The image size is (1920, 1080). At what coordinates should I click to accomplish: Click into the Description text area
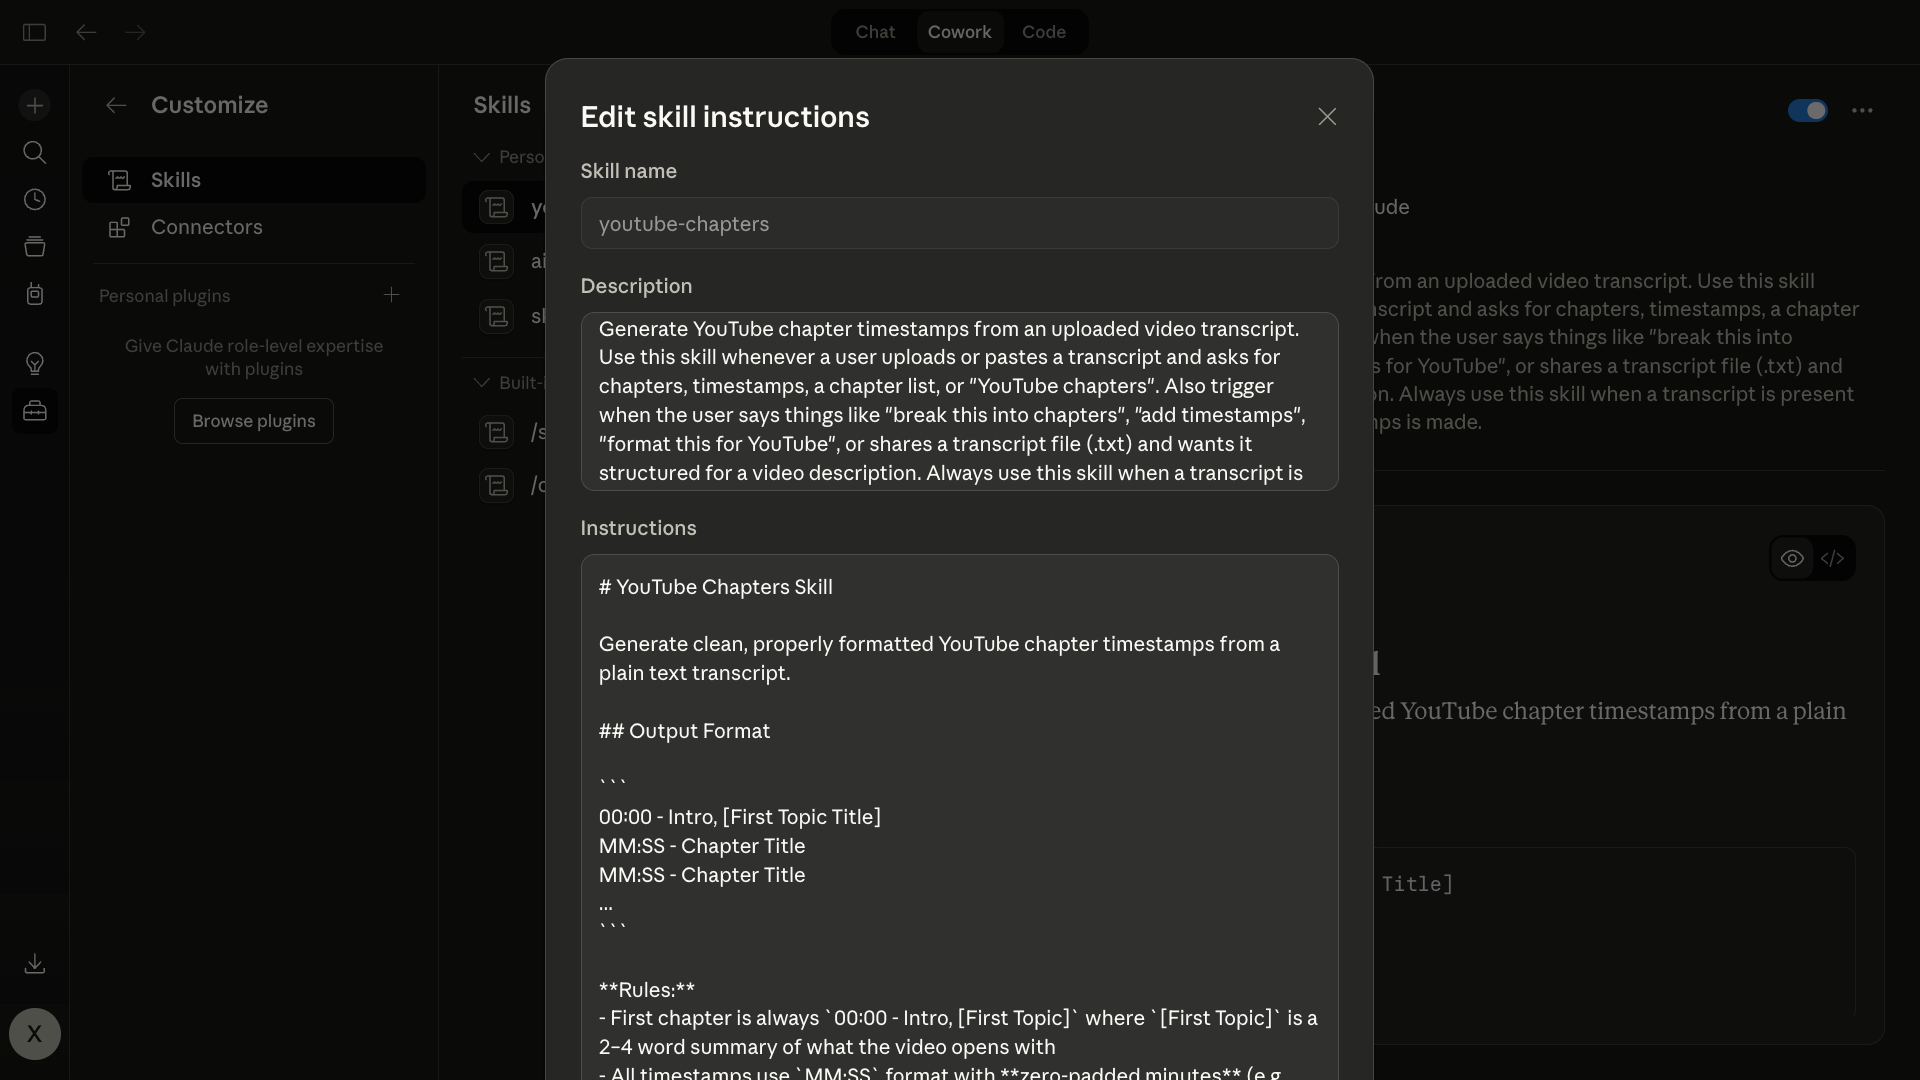[958, 401]
